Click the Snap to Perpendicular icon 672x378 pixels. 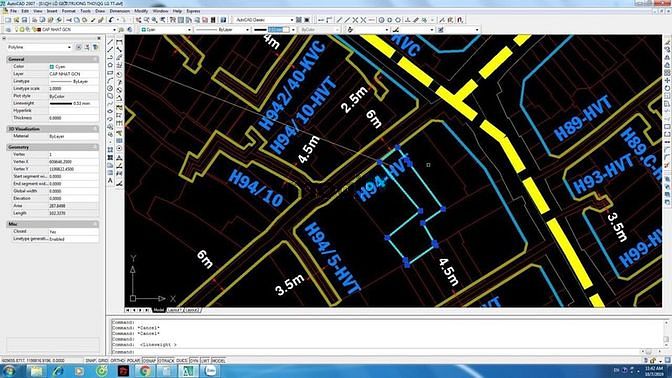coord(408,20)
